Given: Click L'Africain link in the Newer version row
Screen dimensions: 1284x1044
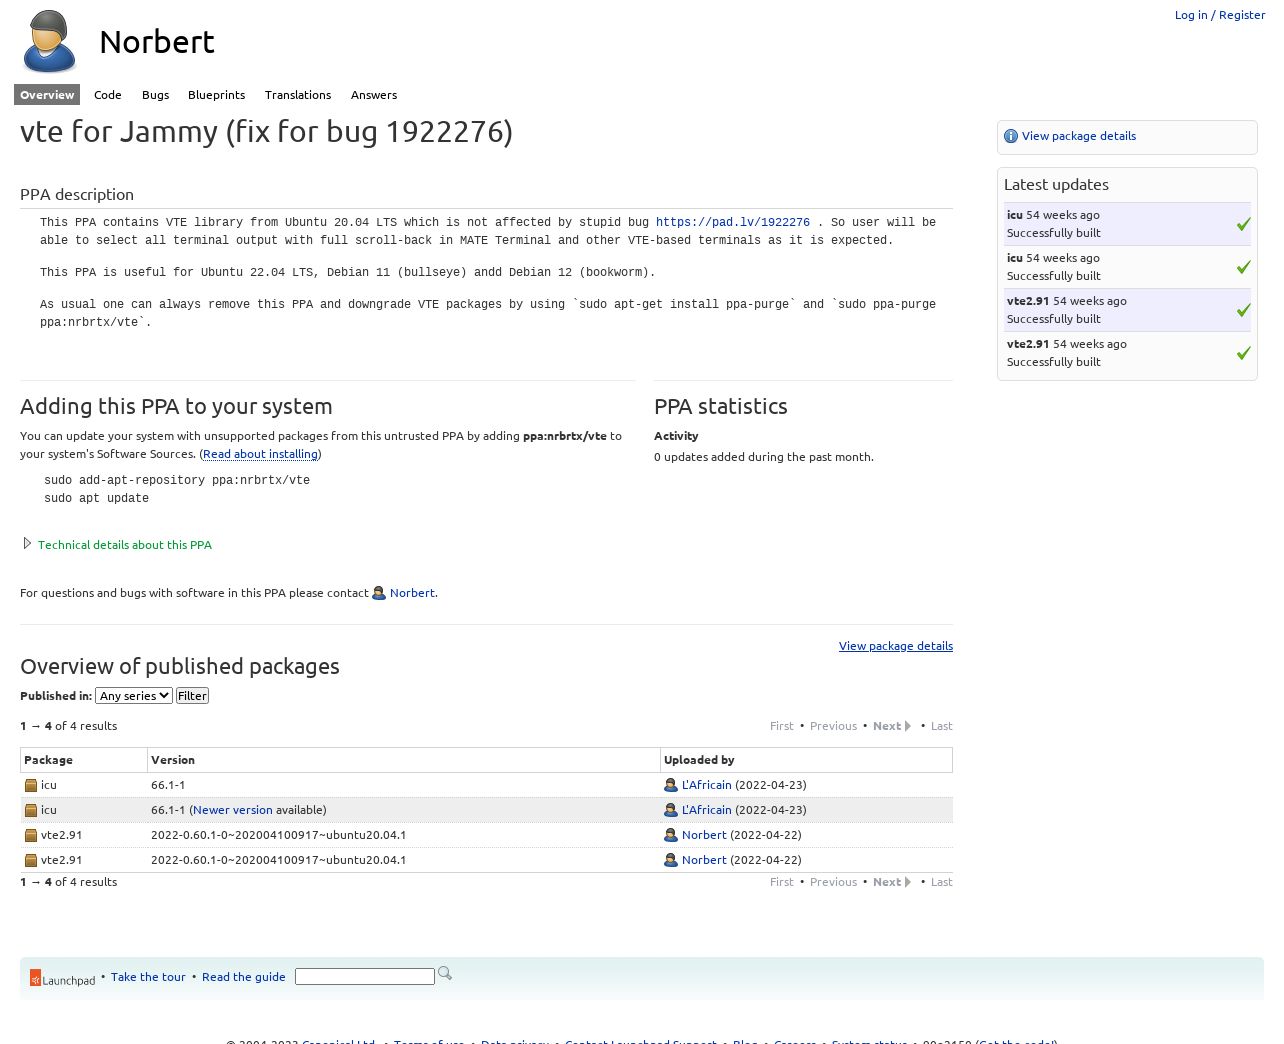Looking at the screenshot, I should tap(707, 810).
